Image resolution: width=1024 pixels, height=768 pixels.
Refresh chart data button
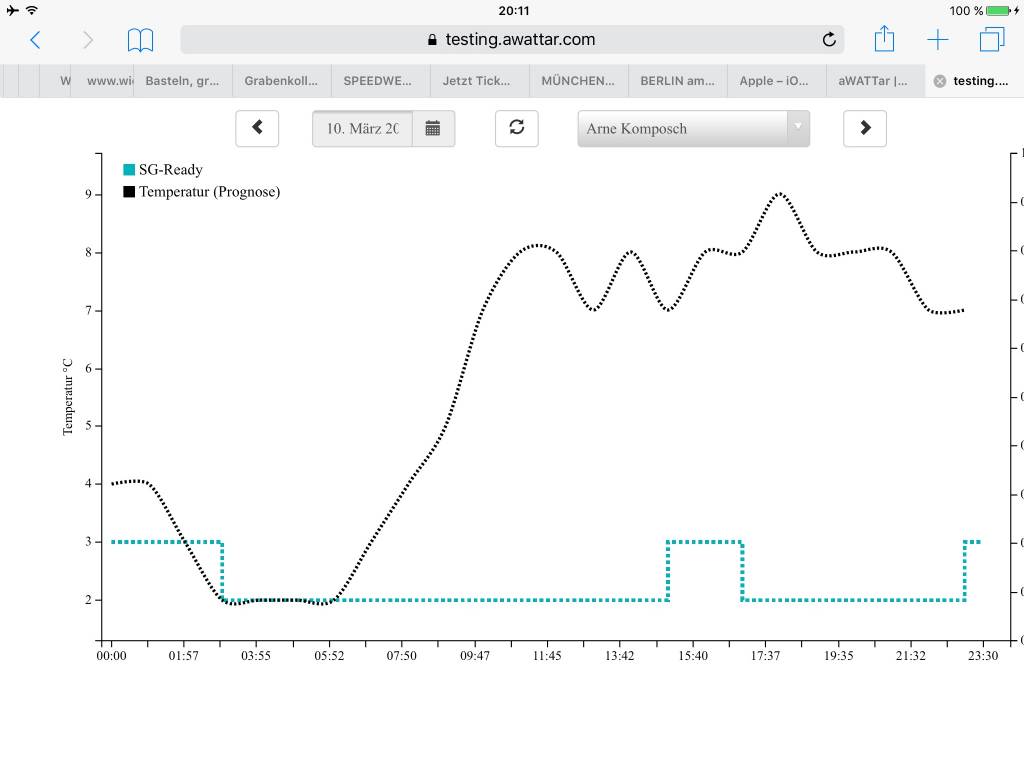point(516,128)
